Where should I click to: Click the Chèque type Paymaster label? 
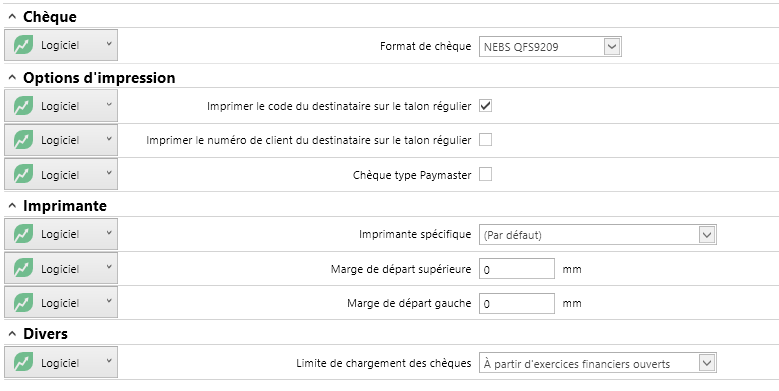[x=412, y=175]
